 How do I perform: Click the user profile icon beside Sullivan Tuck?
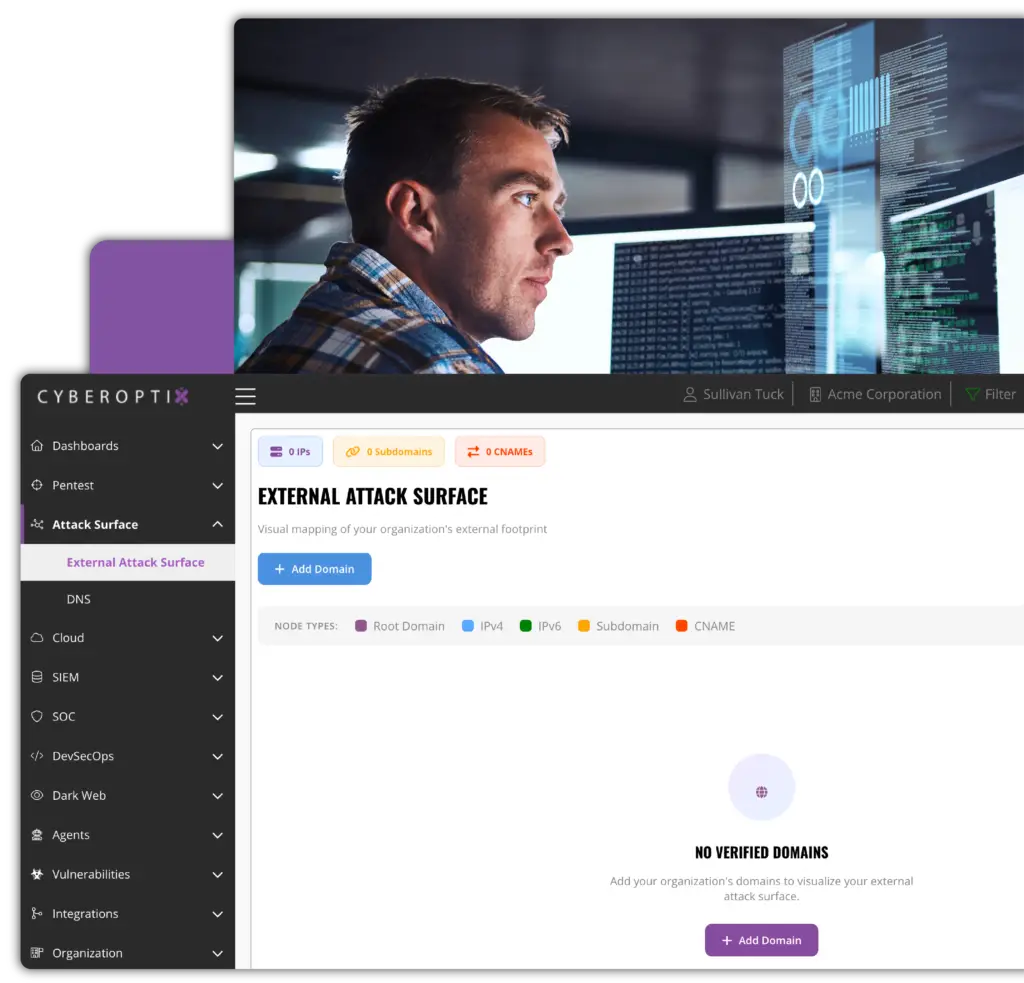click(689, 395)
